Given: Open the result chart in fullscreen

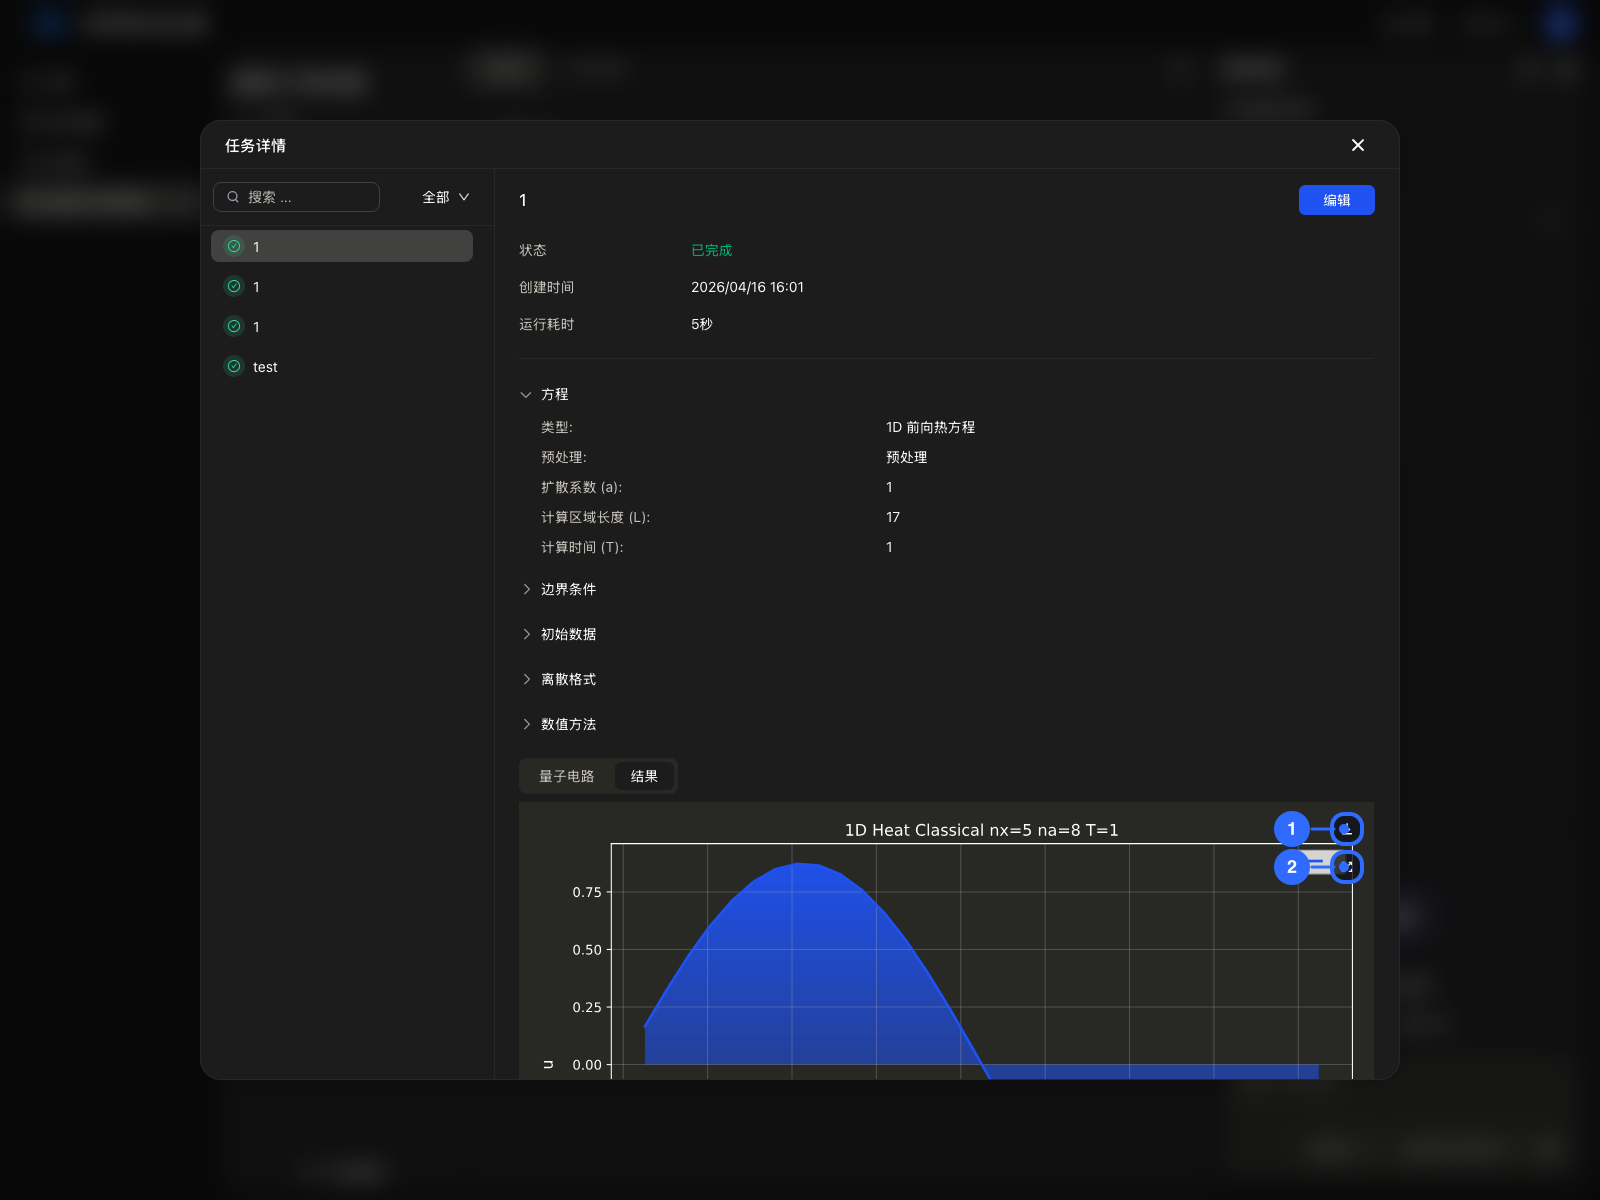Looking at the screenshot, I should pos(1346,866).
